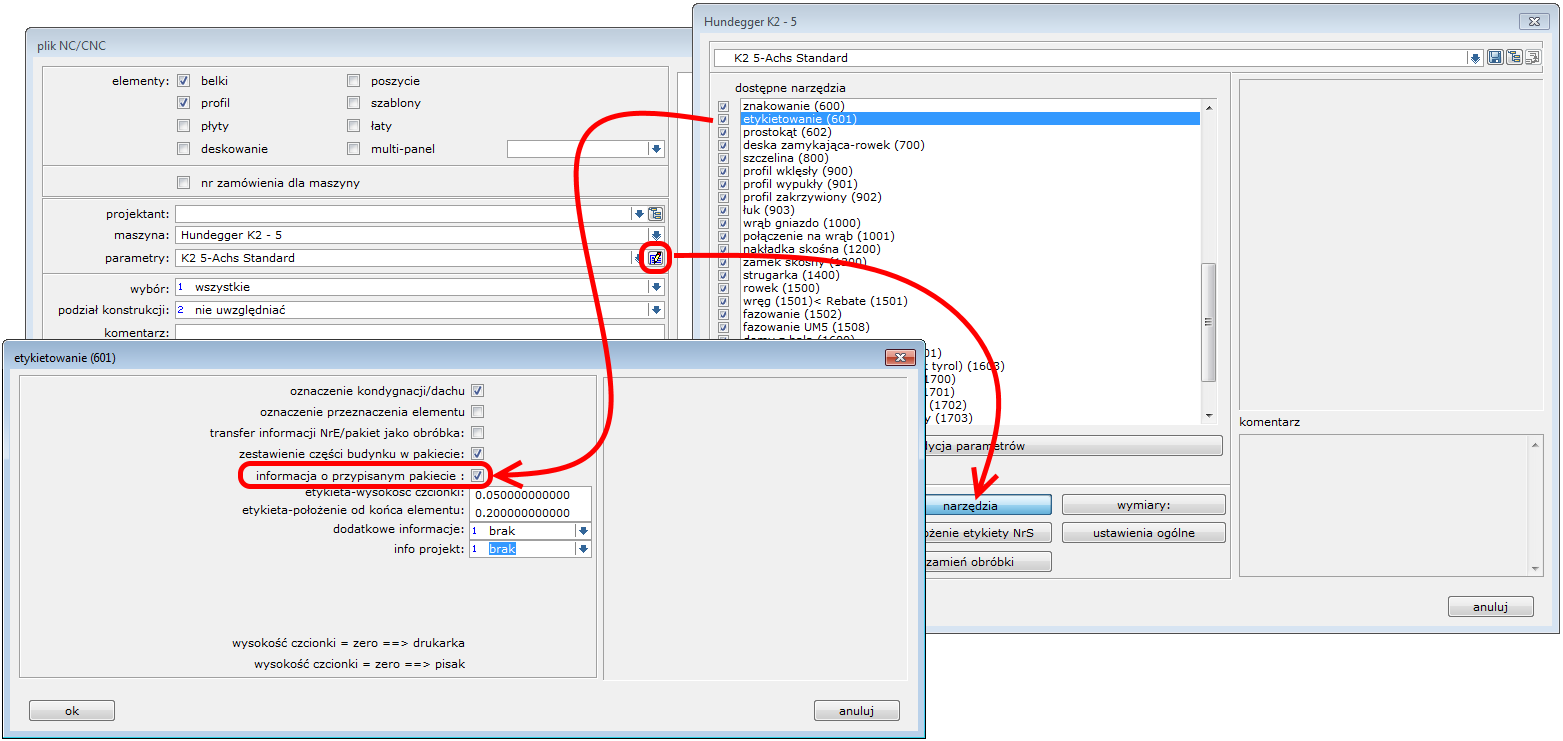Click the etykieta-wysokość czcionki value field
Screen dimensions: 1563x741
[x=531, y=495]
